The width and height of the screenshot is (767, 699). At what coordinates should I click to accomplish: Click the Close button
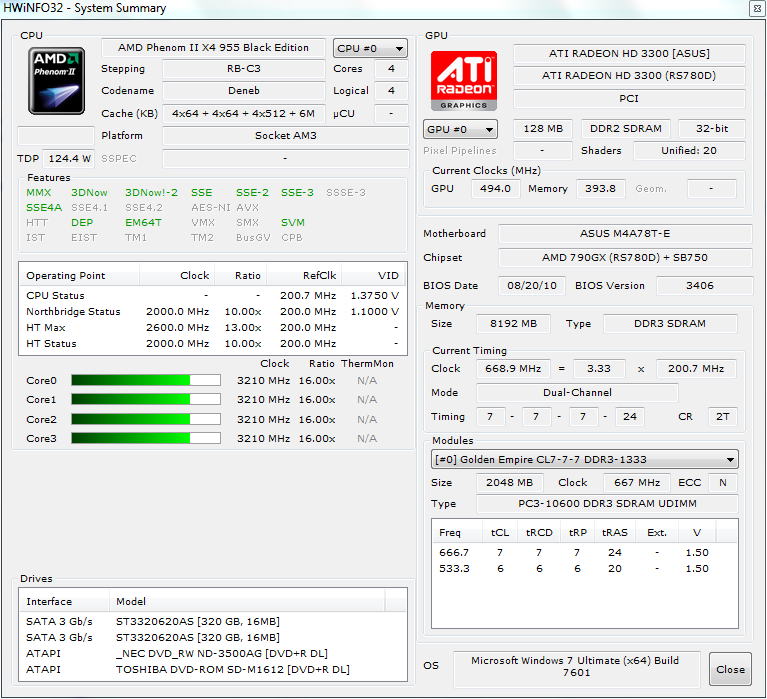coord(730,669)
